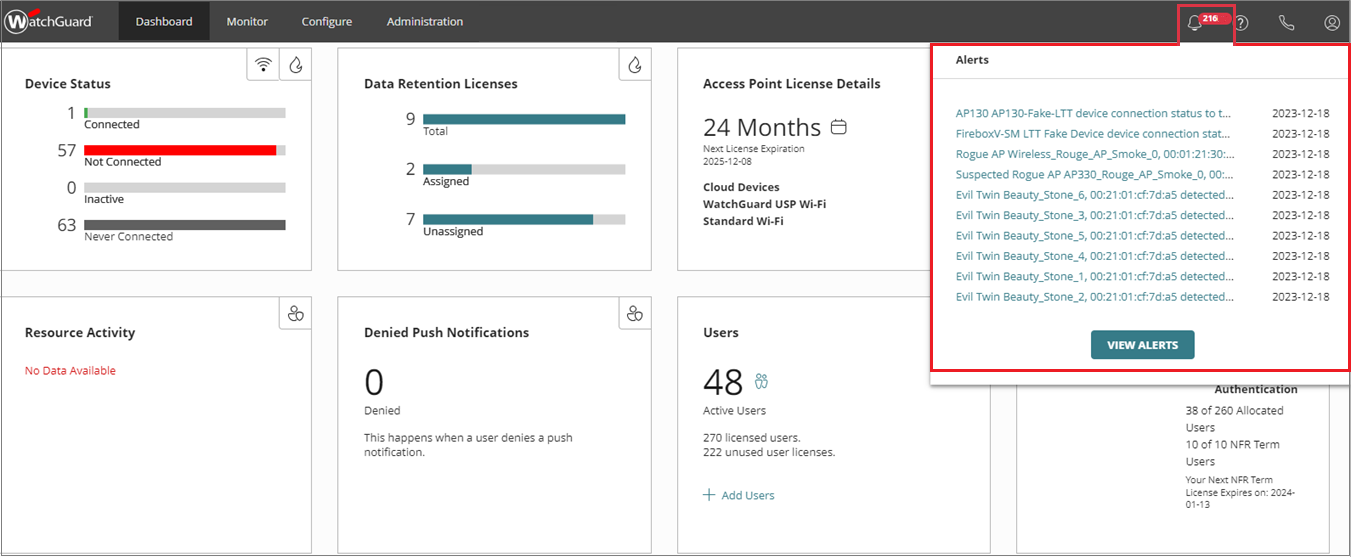Image resolution: width=1351 pixels, height=557 pixels.
Task: Click the Firebox flame icon on Device Status
Action: [295, 65]
